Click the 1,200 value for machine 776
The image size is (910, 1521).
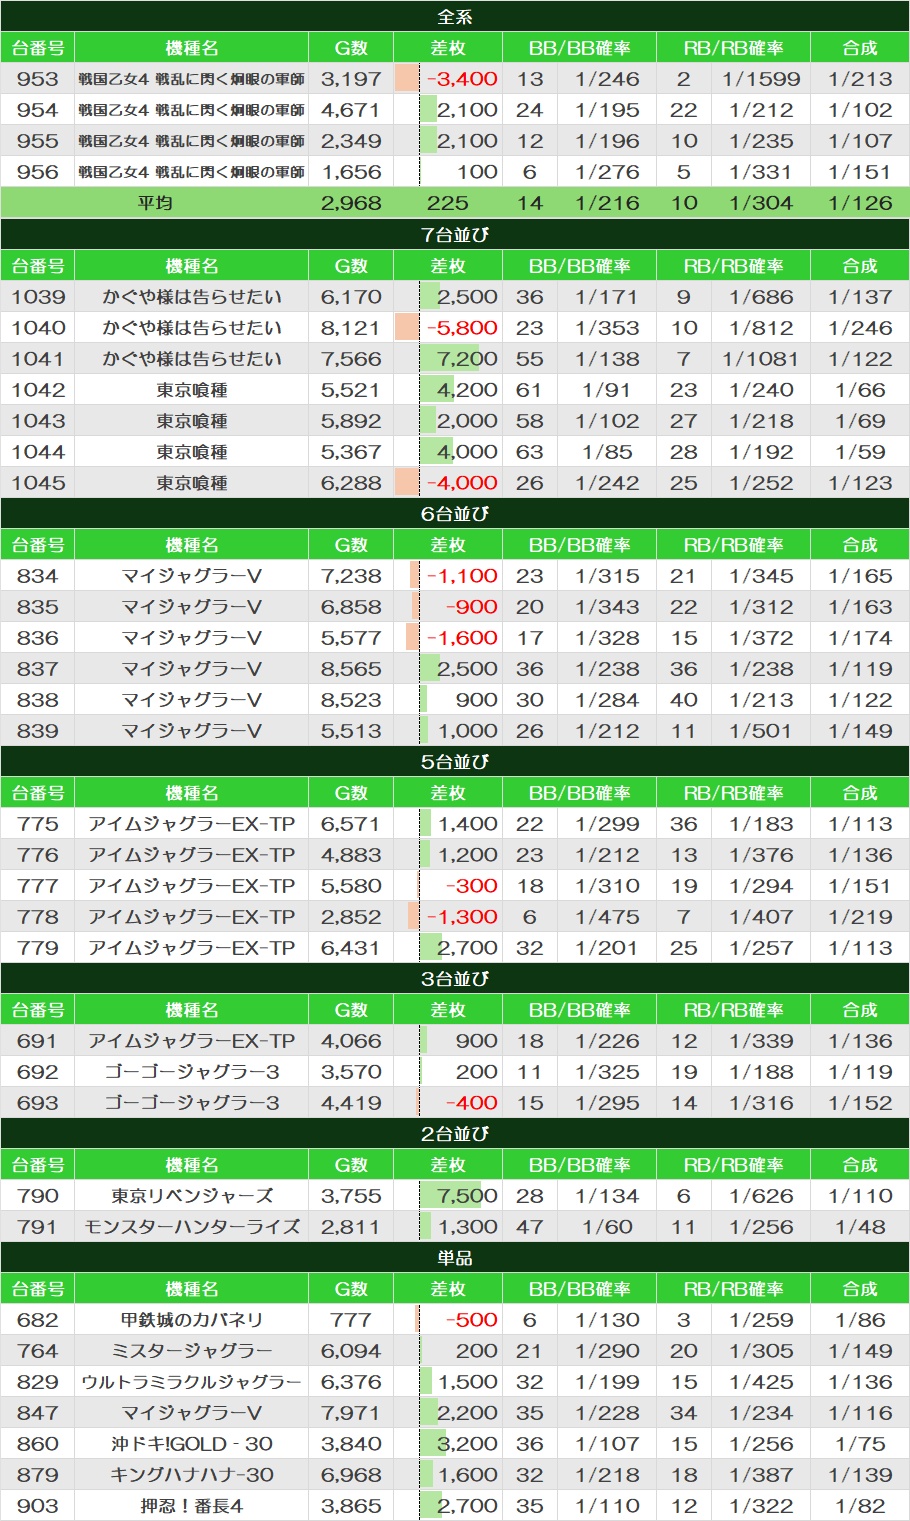[x=467, y=855]
